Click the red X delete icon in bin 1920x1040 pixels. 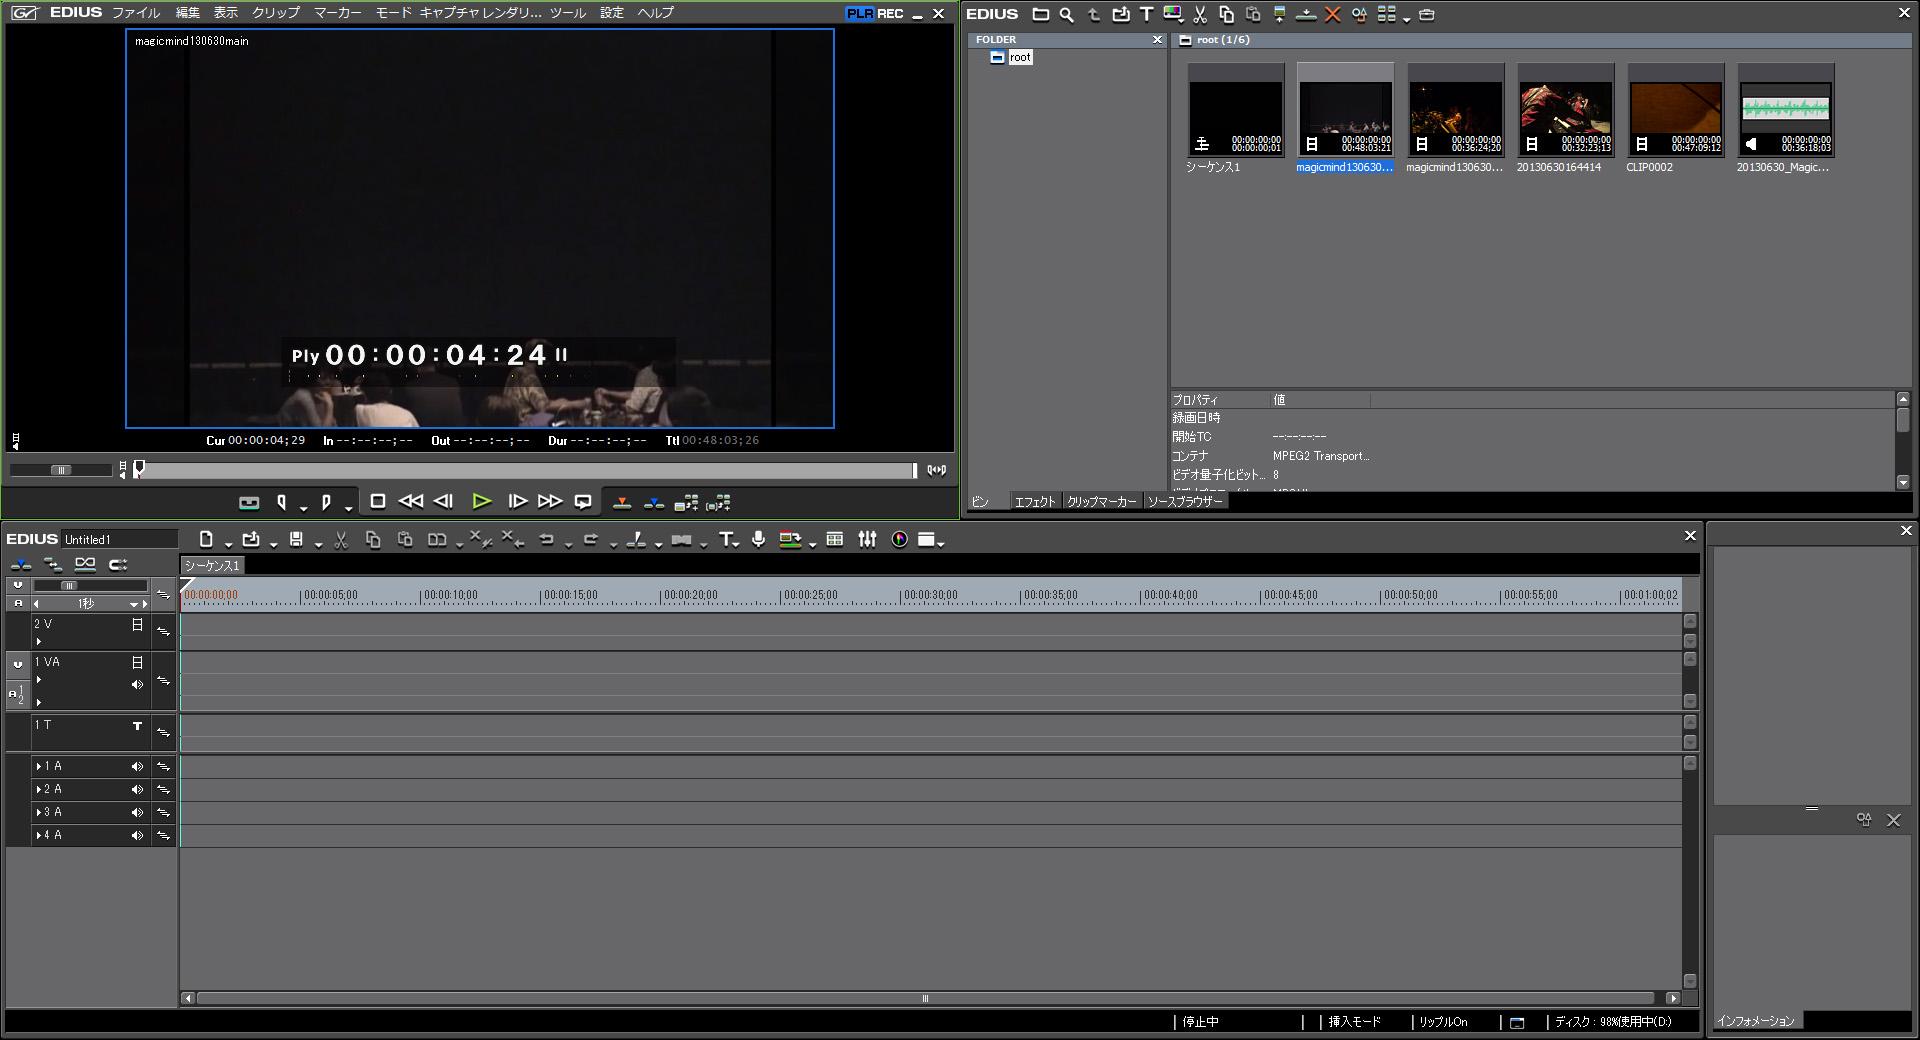[1332, 14]
